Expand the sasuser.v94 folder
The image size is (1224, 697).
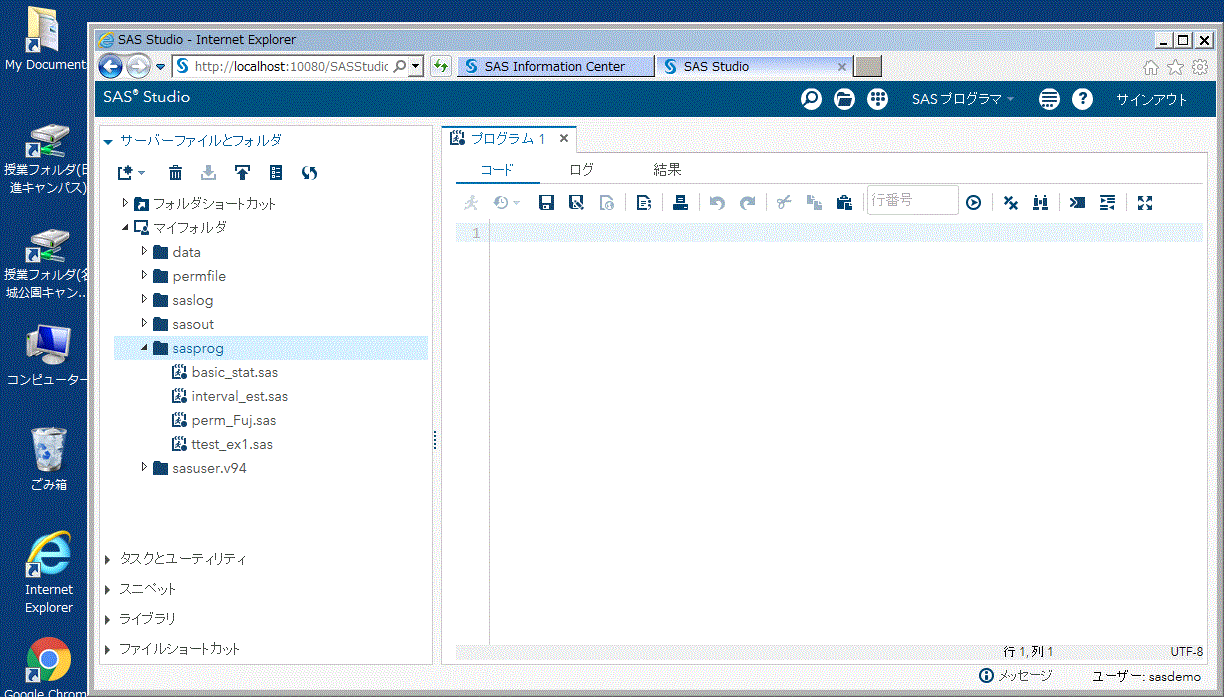(x=144, y=467)
